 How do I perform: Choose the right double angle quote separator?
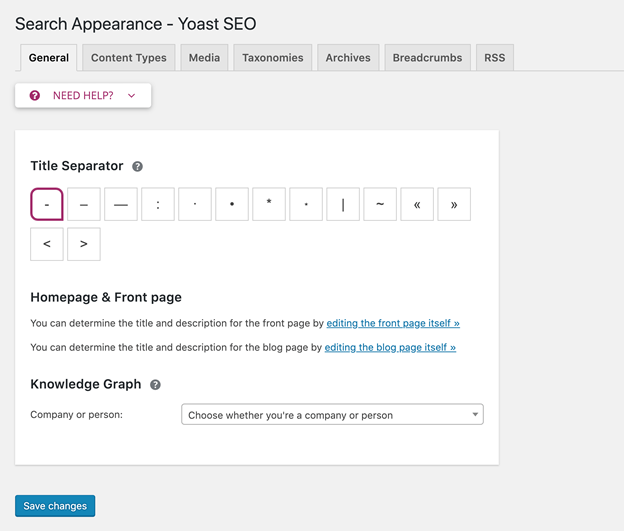point(454,205)
